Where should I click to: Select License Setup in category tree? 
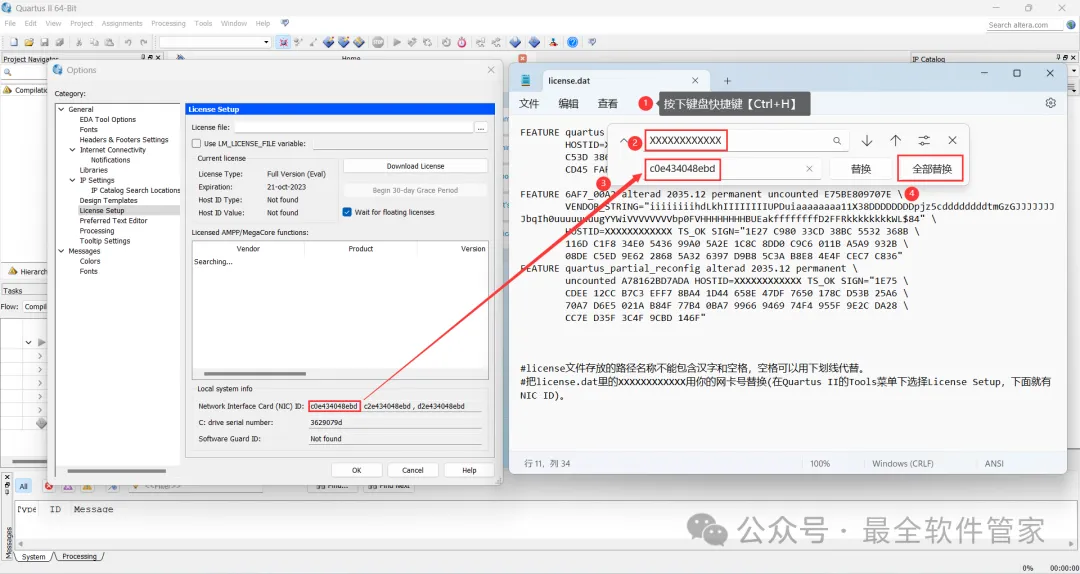pyautogui.click(x=102, y=210)
